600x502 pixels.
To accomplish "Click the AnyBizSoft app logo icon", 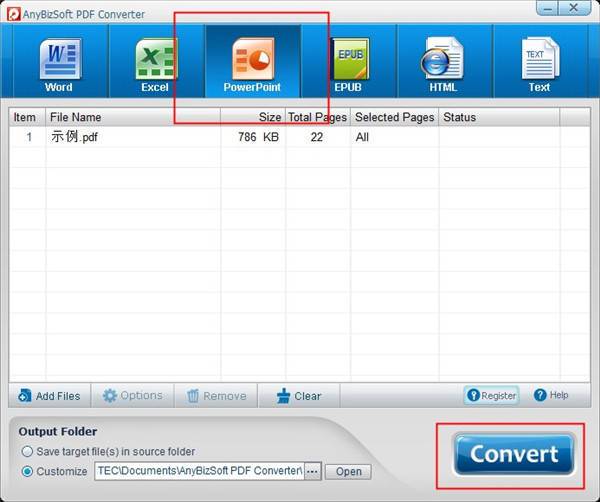I will pos(13,15).
